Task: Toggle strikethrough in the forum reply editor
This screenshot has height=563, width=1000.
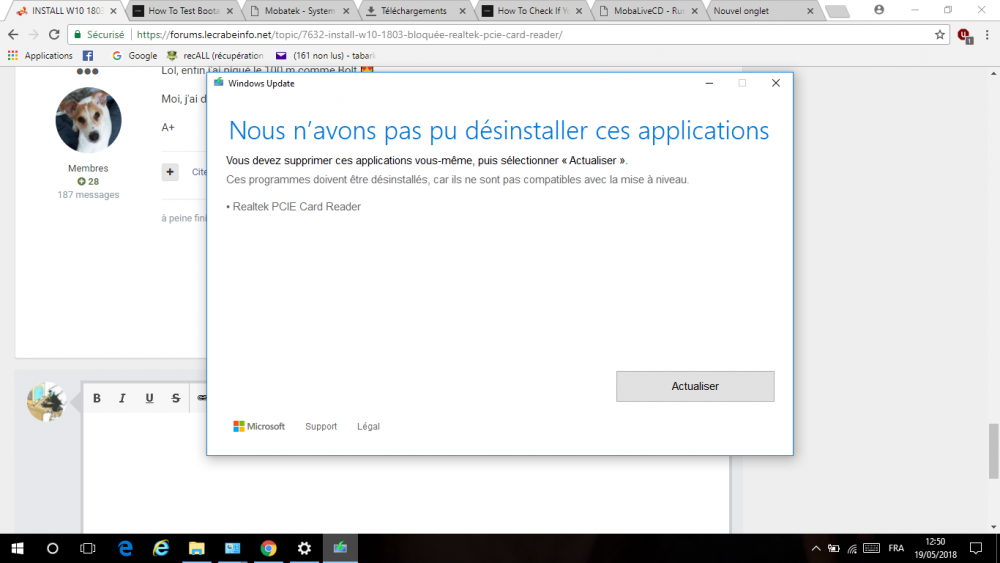Action: pyautogui.click(x=175, y=398)
